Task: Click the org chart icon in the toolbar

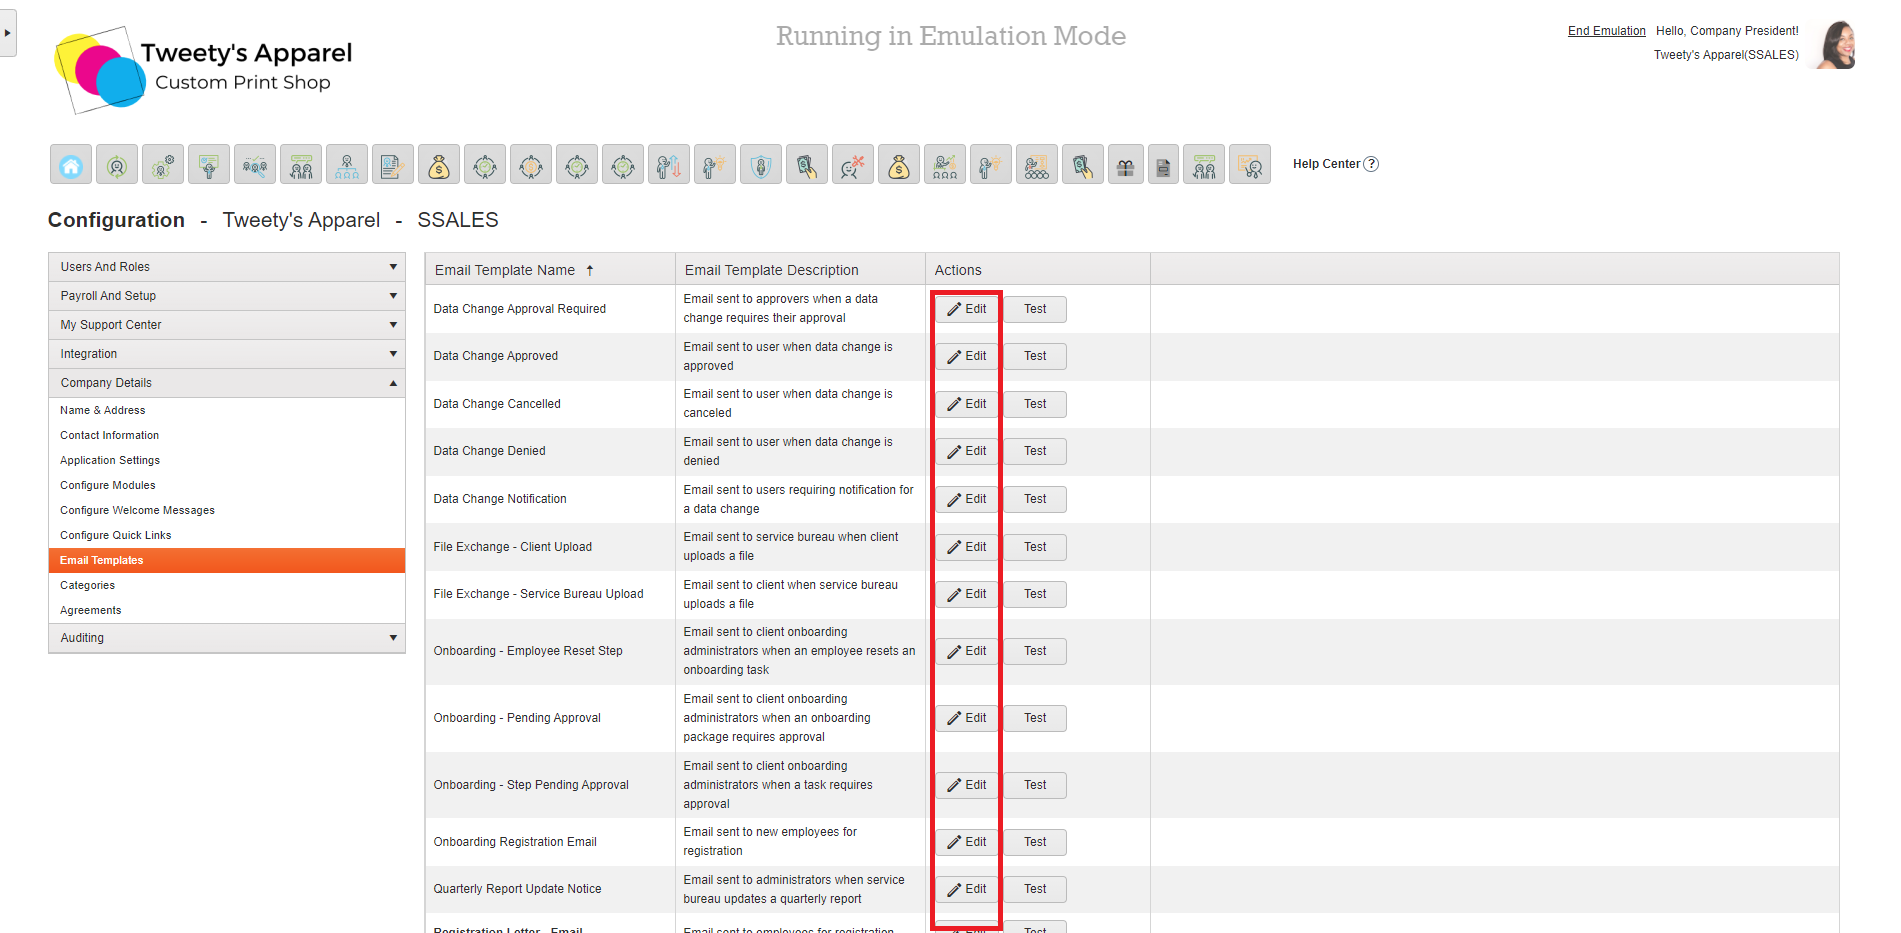Action: [347, 164]
